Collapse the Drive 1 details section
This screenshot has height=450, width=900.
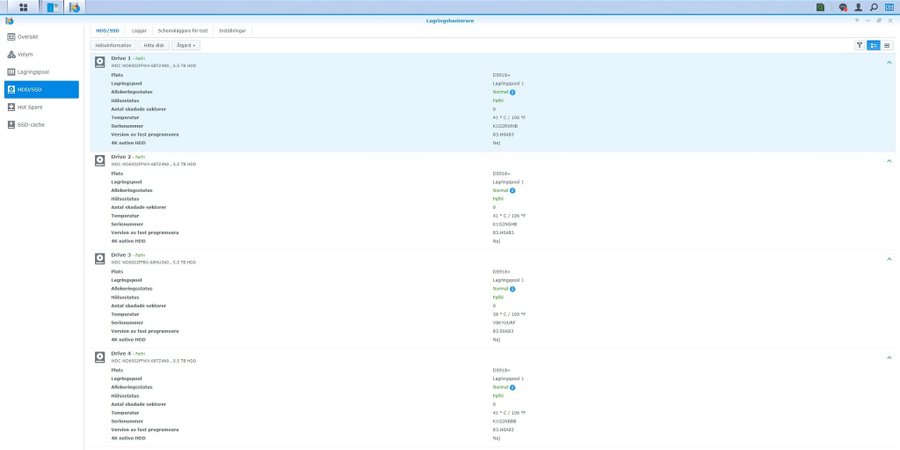point(889,62)
